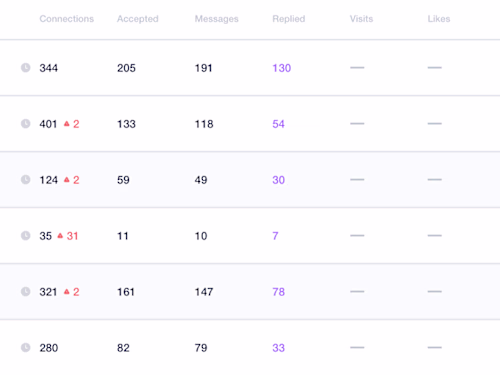
Task: Click the red warning triangle next to 35
Action: [x=60, y=236]
